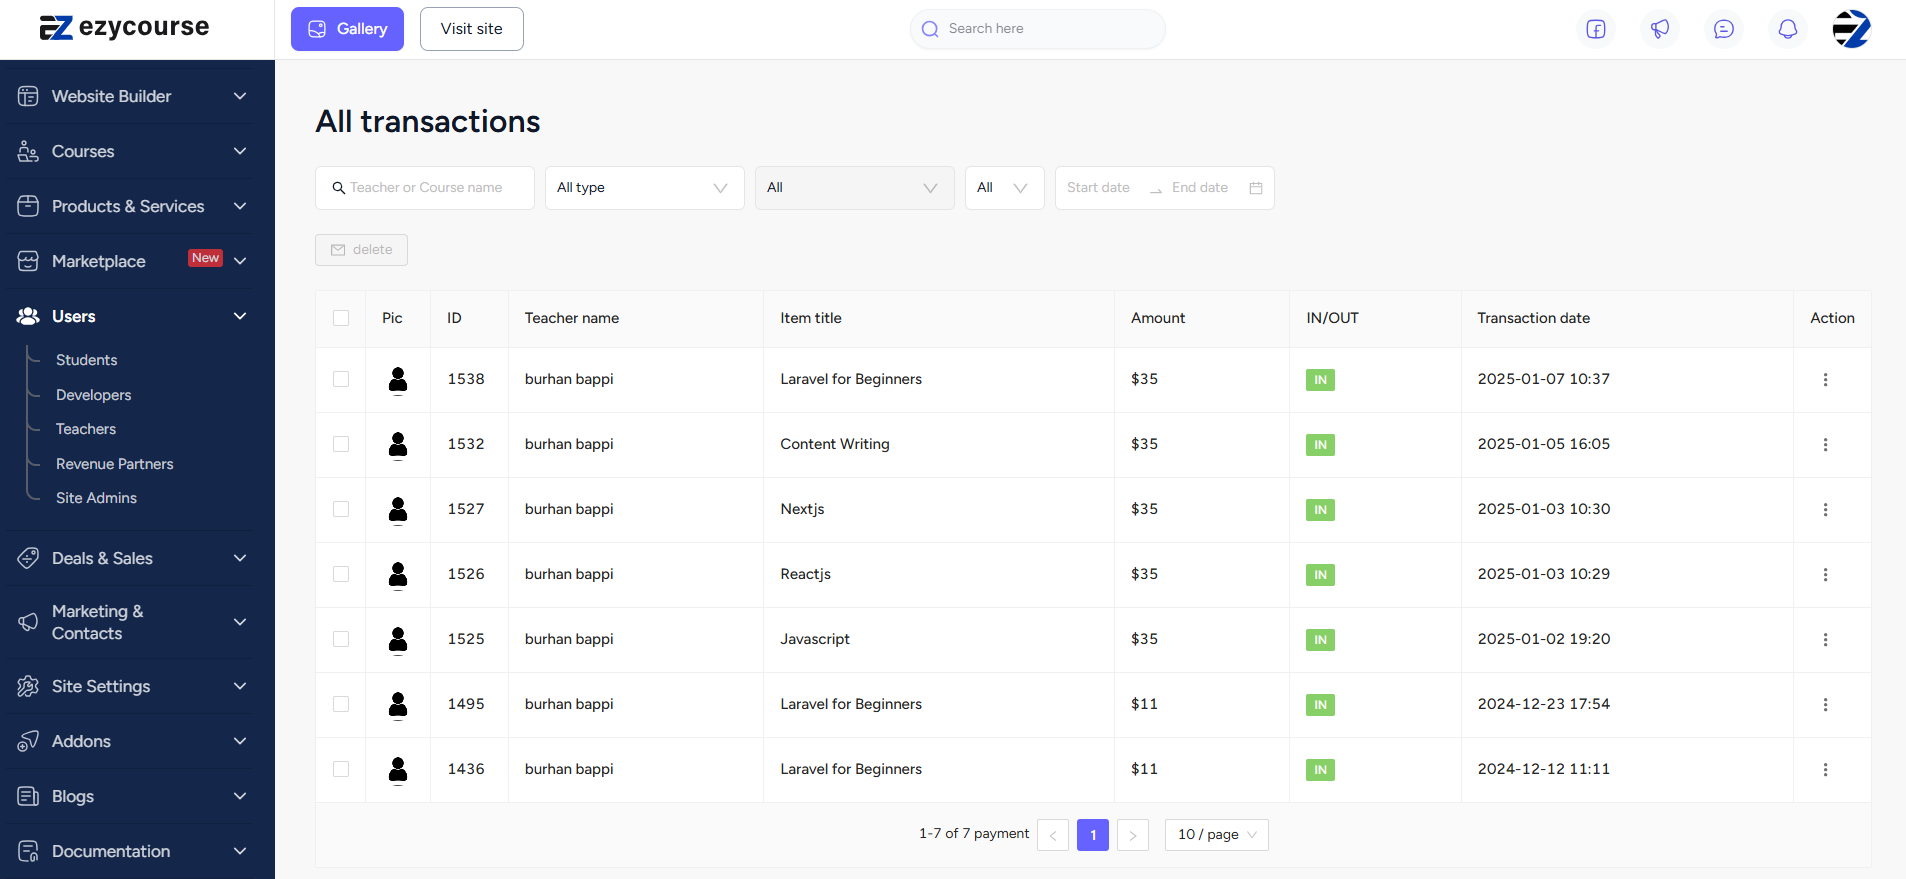Check the box for transaction 1436

click(341, 769)
